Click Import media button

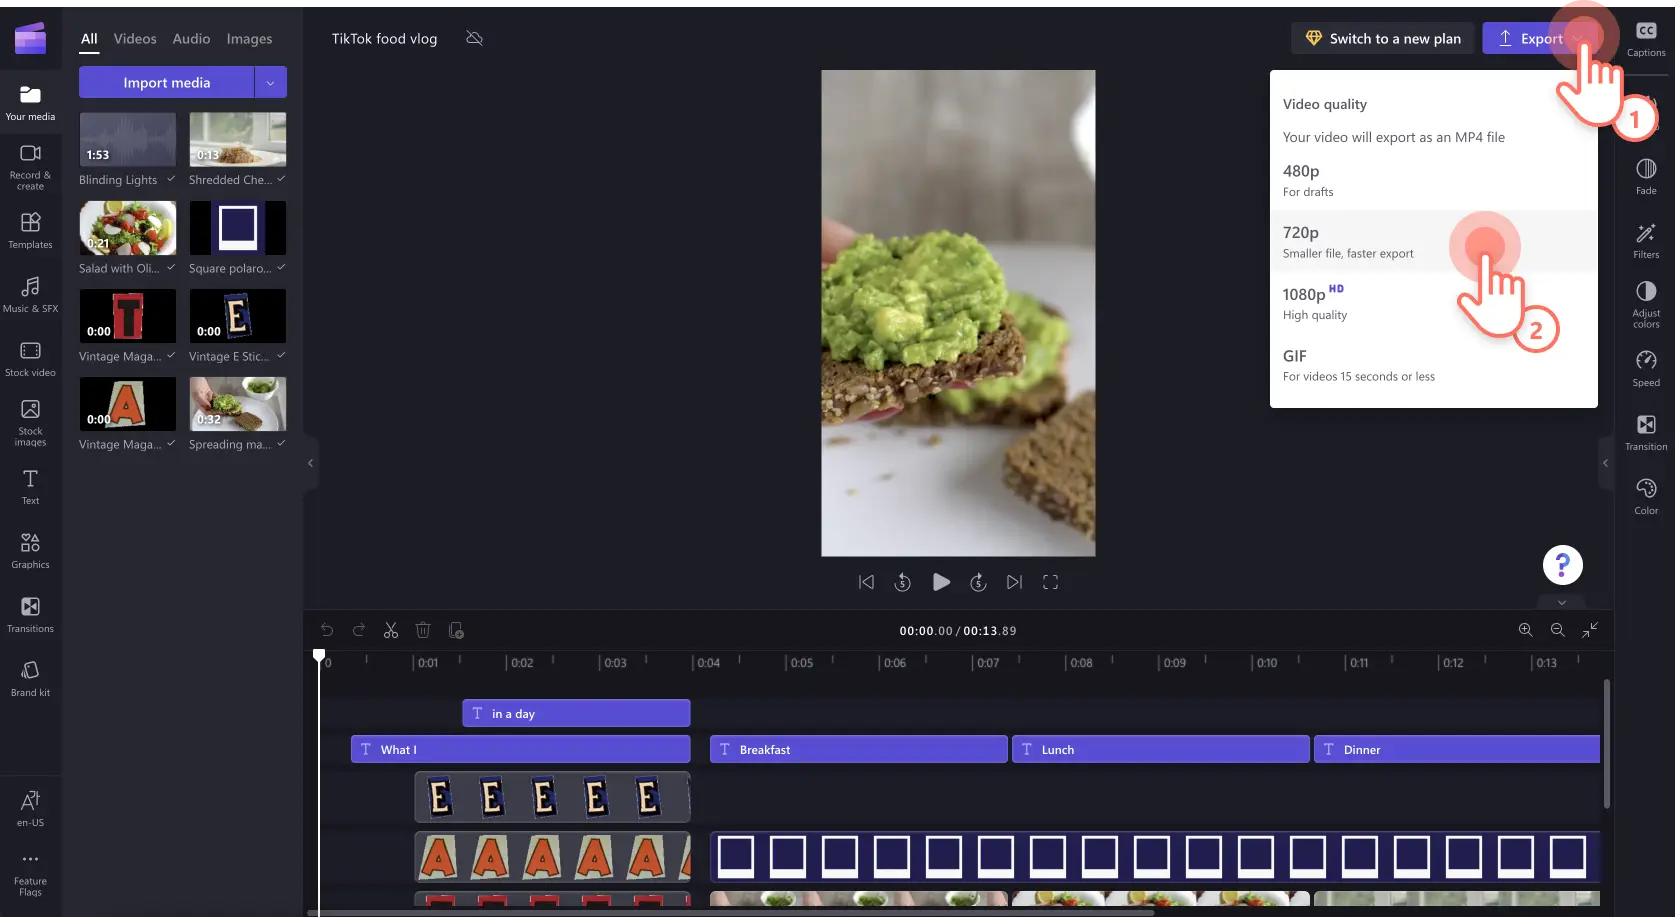(166, 82)
